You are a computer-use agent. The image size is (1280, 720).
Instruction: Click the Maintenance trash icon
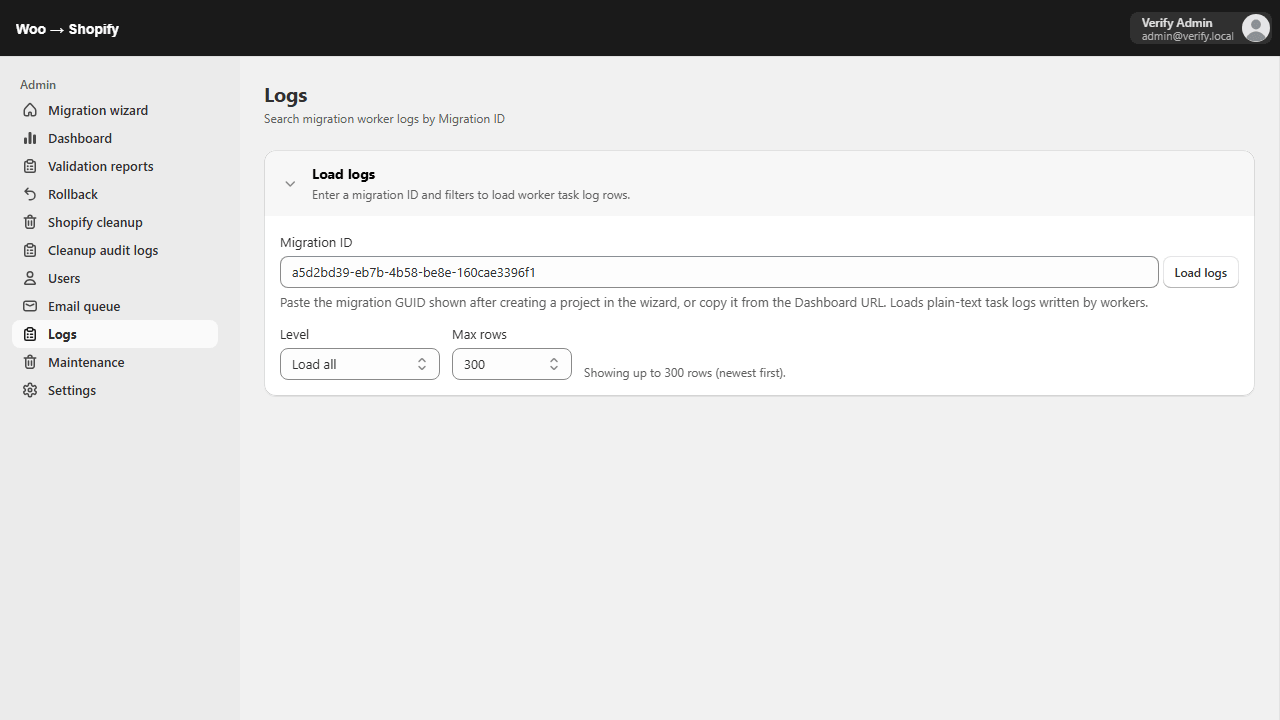coord(30,362)
